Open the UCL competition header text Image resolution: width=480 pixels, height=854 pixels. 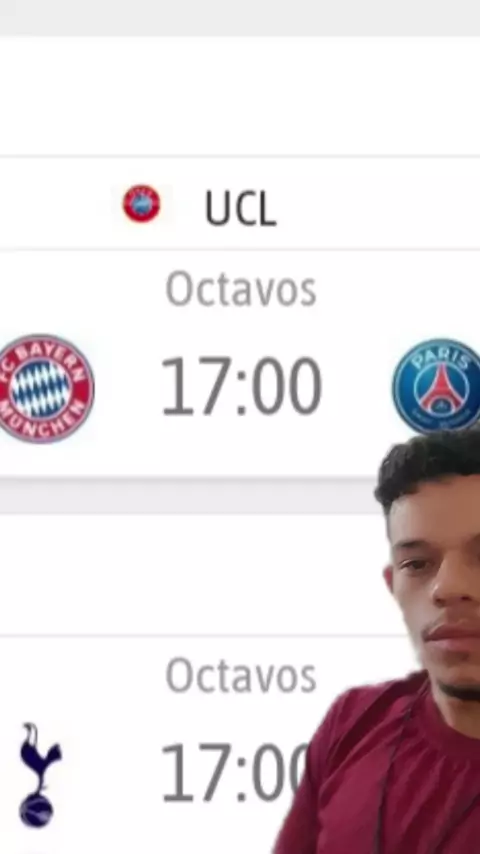(240, 208)
